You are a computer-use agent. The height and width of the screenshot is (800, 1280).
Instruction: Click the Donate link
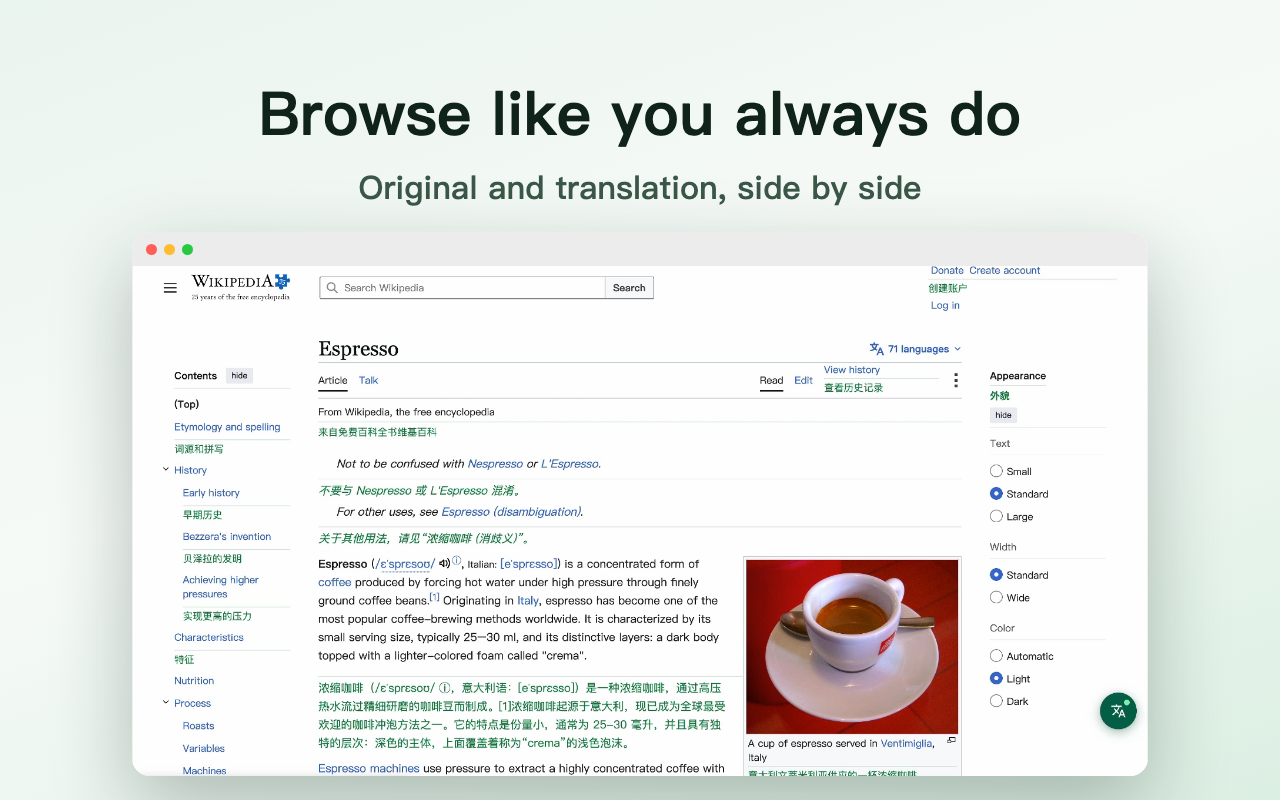click(947, 271)
